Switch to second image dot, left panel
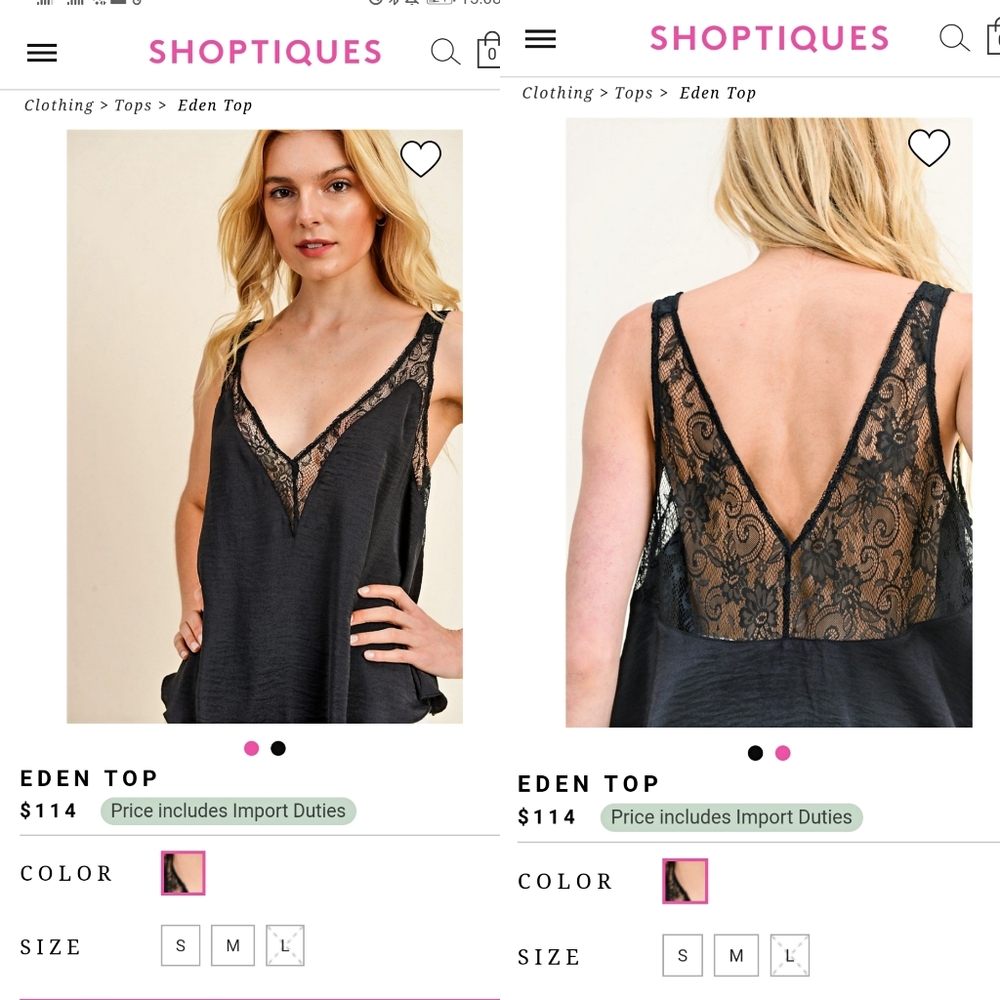The image size is (1000, 1000). (x=278, y=748)
